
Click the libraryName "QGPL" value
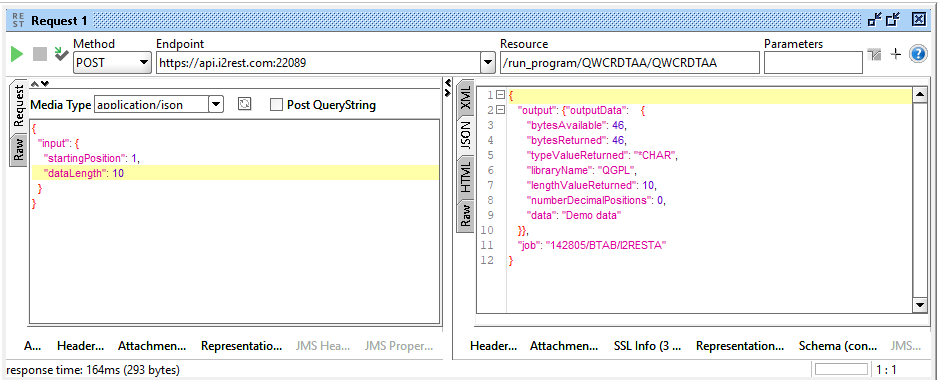616,171
